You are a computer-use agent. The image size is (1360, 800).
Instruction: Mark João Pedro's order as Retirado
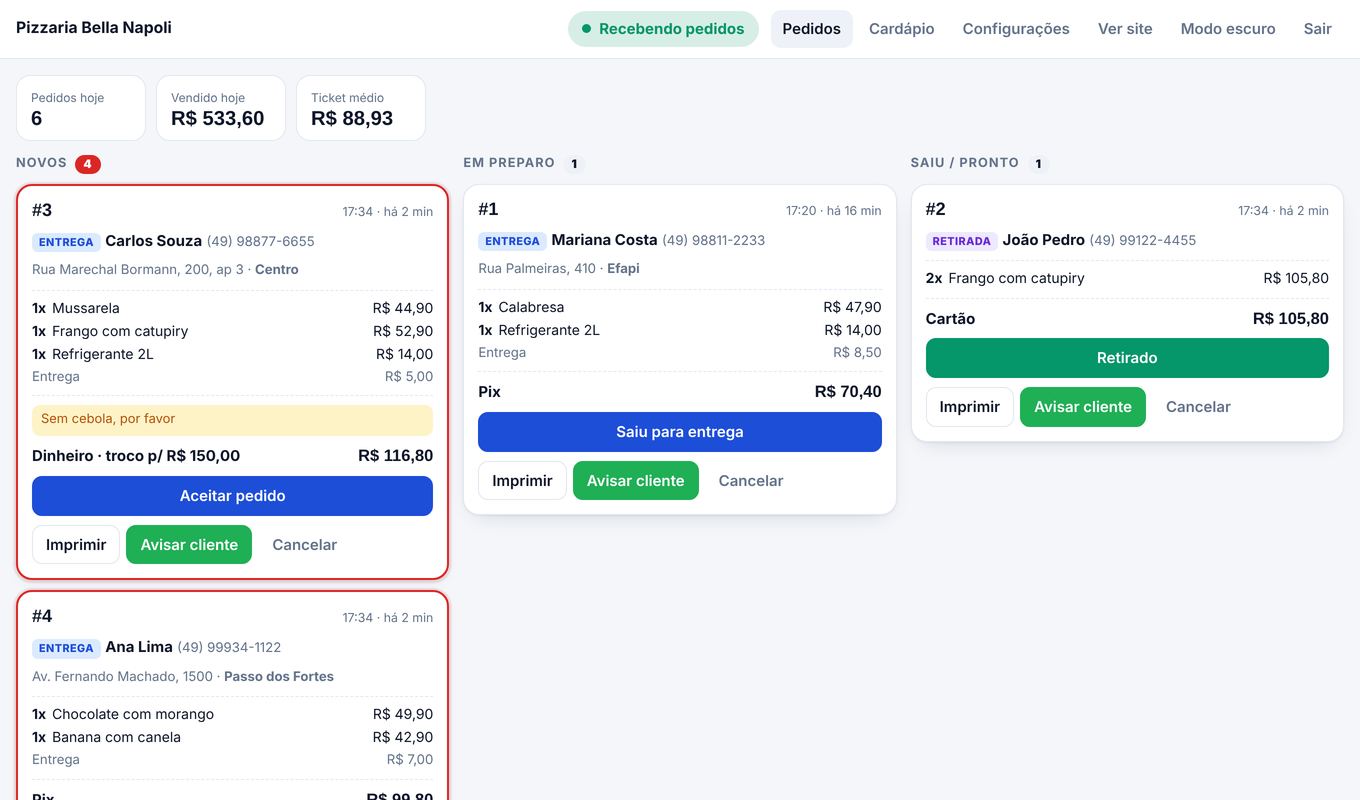tap(1127, 358)
